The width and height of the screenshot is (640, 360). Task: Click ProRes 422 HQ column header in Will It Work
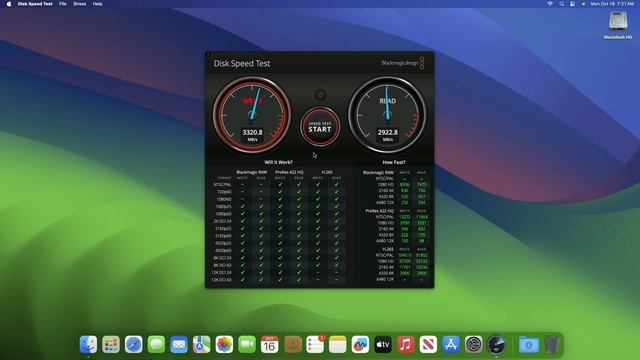pos(289,172)
